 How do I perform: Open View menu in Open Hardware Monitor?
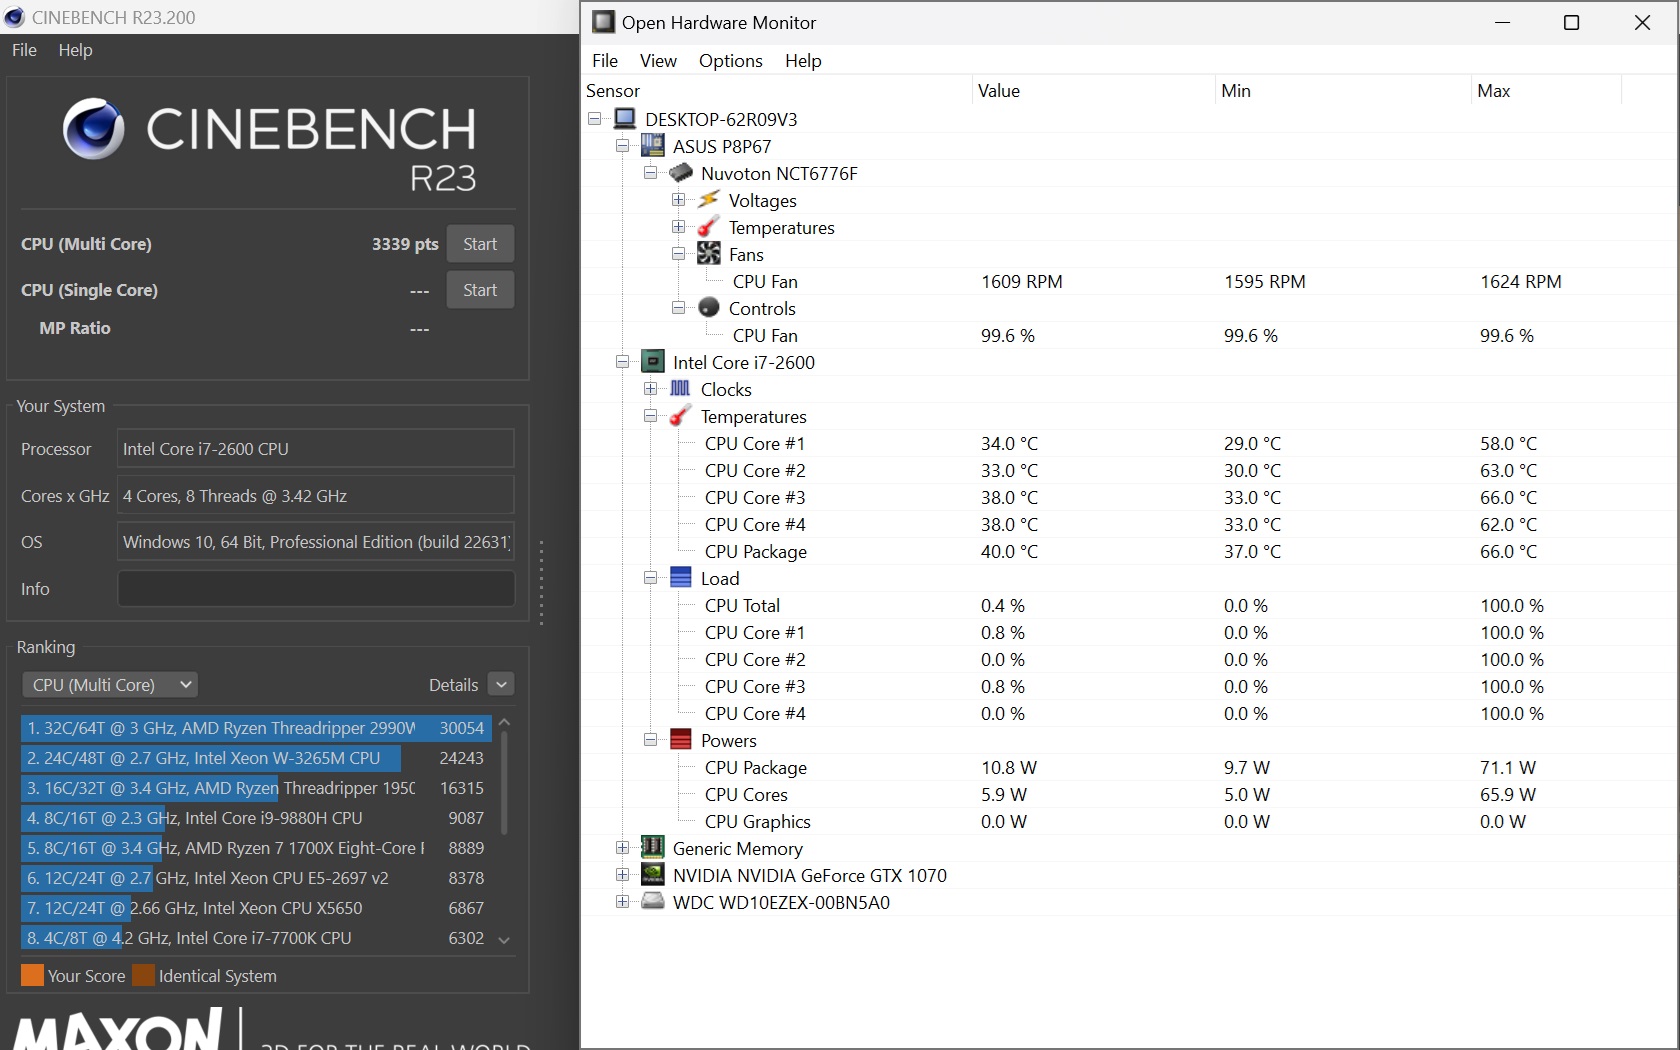658,61
